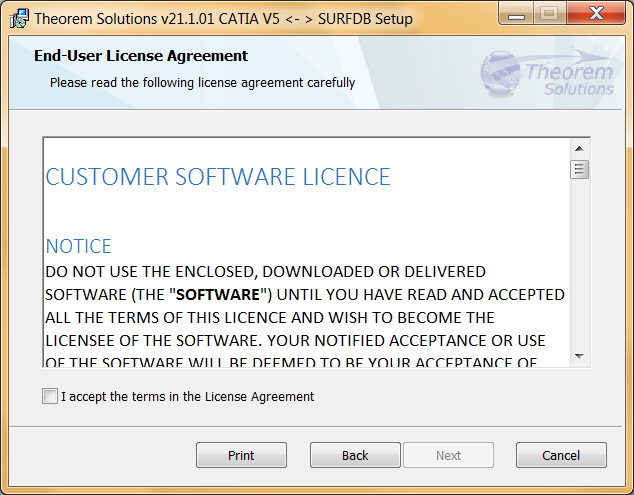Click the license text scroll down arrow

[579, 356]
